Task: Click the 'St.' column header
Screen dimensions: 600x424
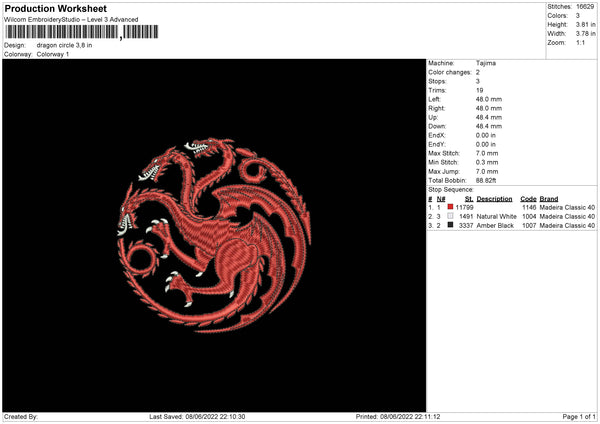Action: click(x=469, y=199)
